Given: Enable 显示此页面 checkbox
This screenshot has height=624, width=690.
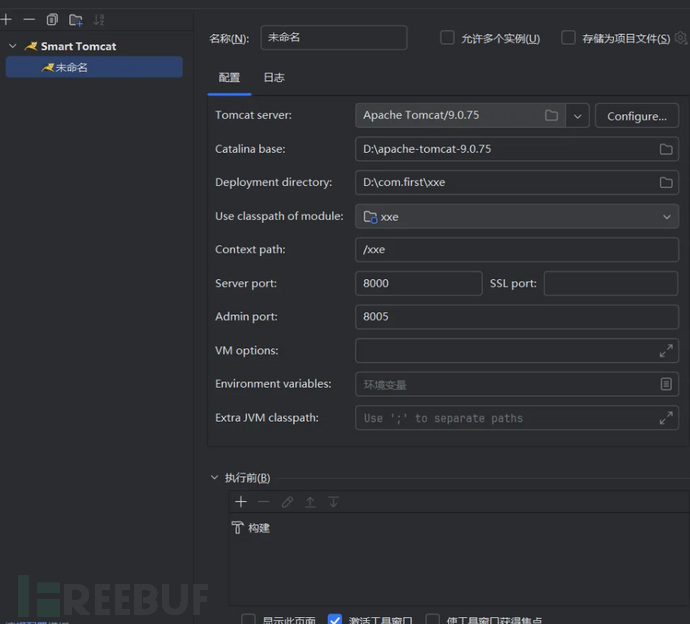Looking at the screenshot, I should click(x=248, y=620).
